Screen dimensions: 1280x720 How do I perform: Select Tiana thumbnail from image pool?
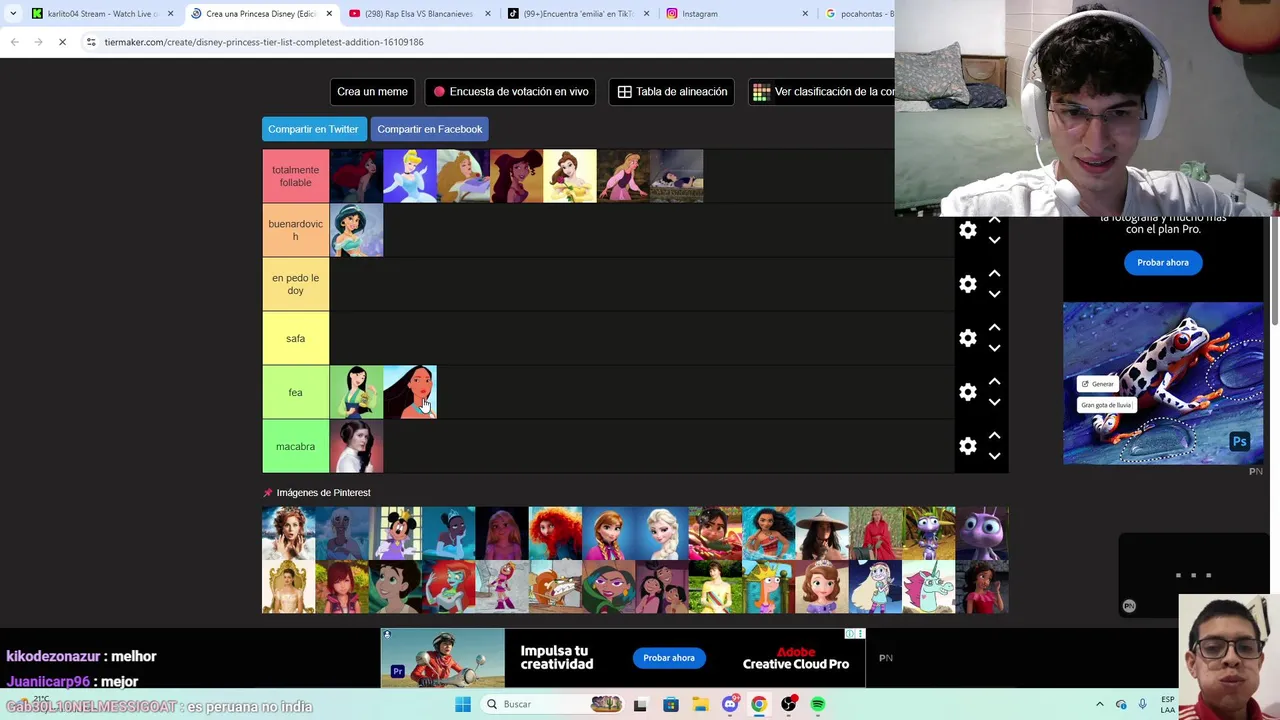coord(448,533)
